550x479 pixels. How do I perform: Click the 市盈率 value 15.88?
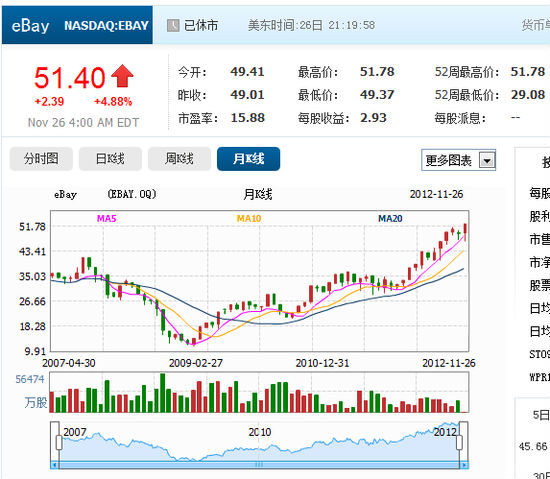[247, 118]
